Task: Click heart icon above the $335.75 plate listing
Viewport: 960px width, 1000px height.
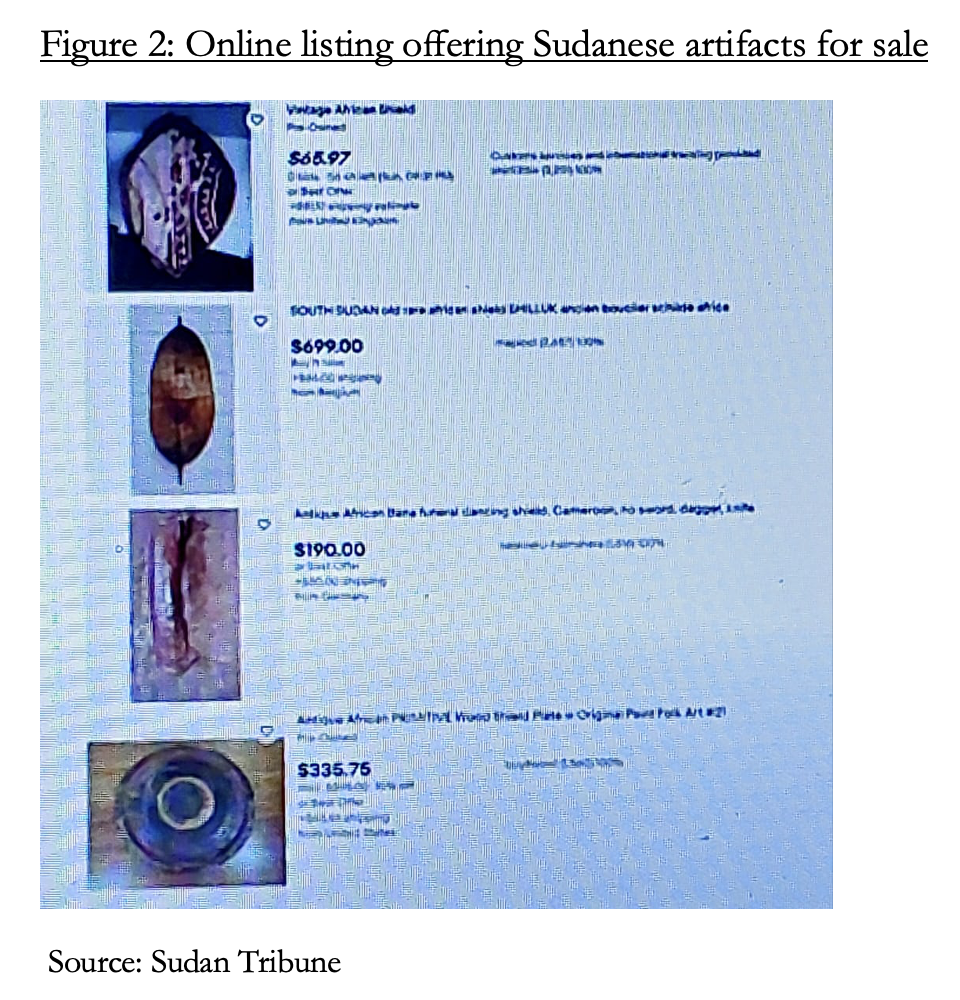Action: [267, 730]
